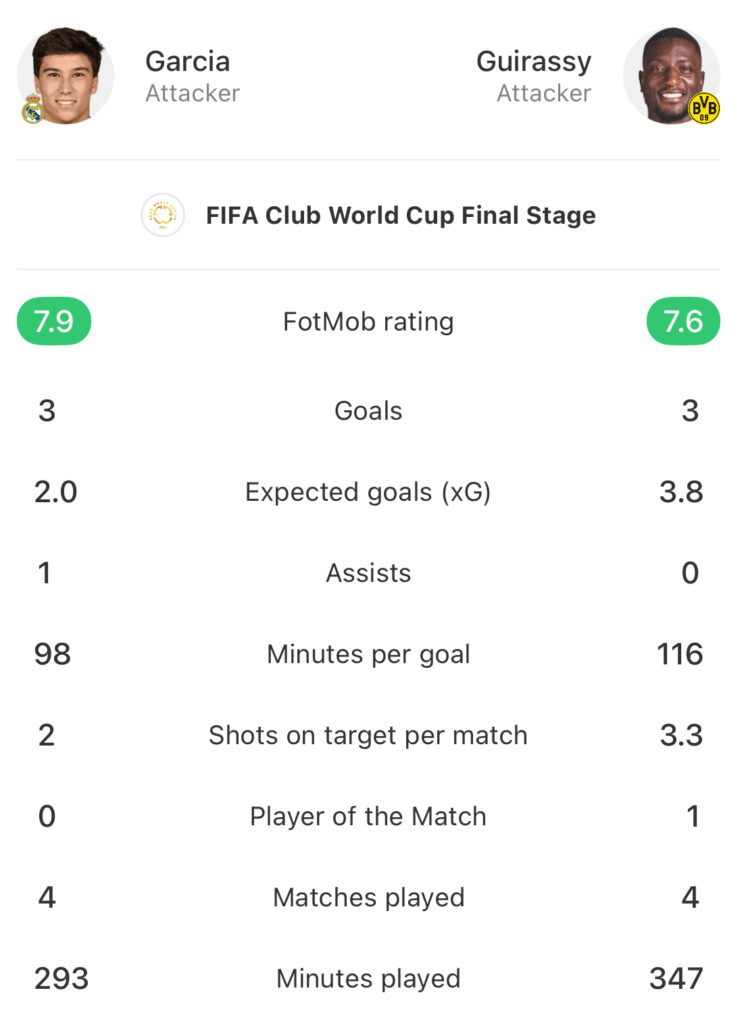Click the BVB Dortmund crest badge

704,108
